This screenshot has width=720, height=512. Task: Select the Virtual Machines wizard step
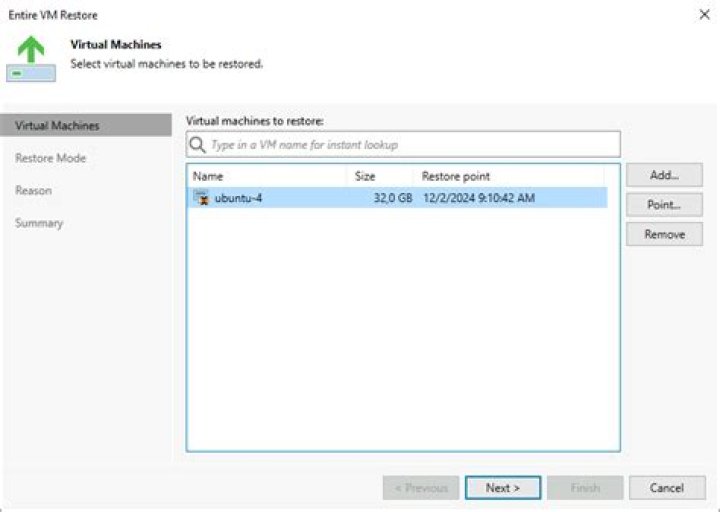point(86,125)
